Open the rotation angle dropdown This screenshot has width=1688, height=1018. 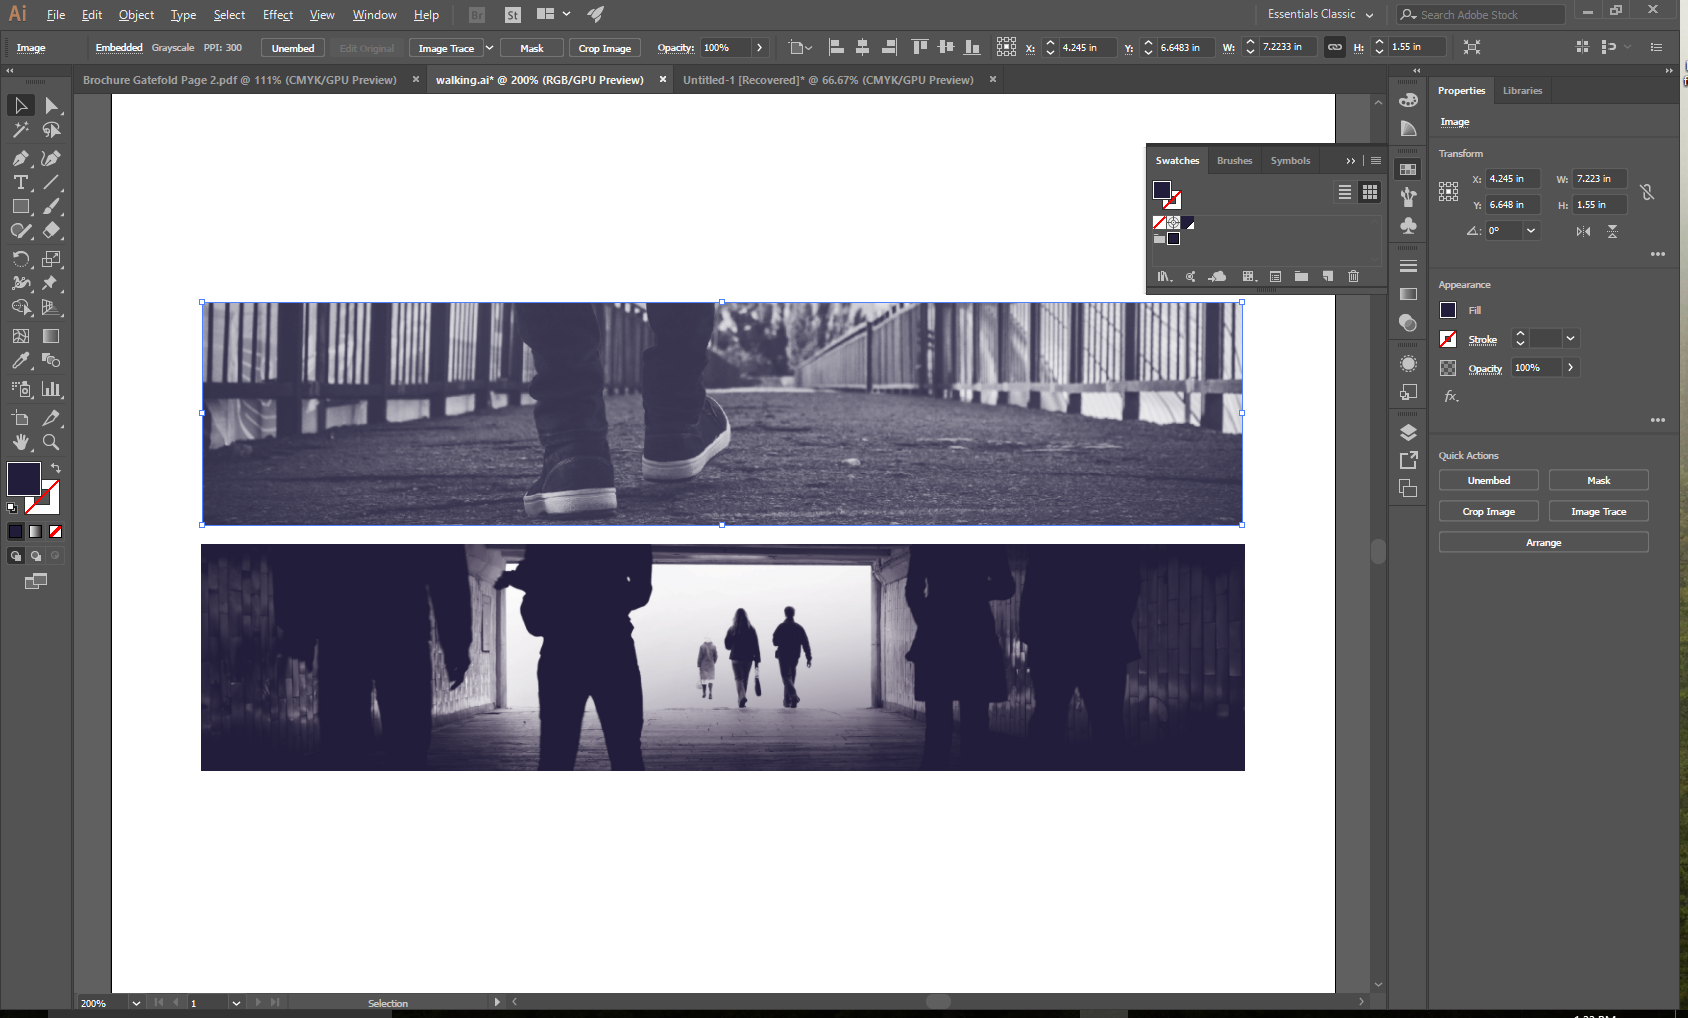coord(1530,231)
